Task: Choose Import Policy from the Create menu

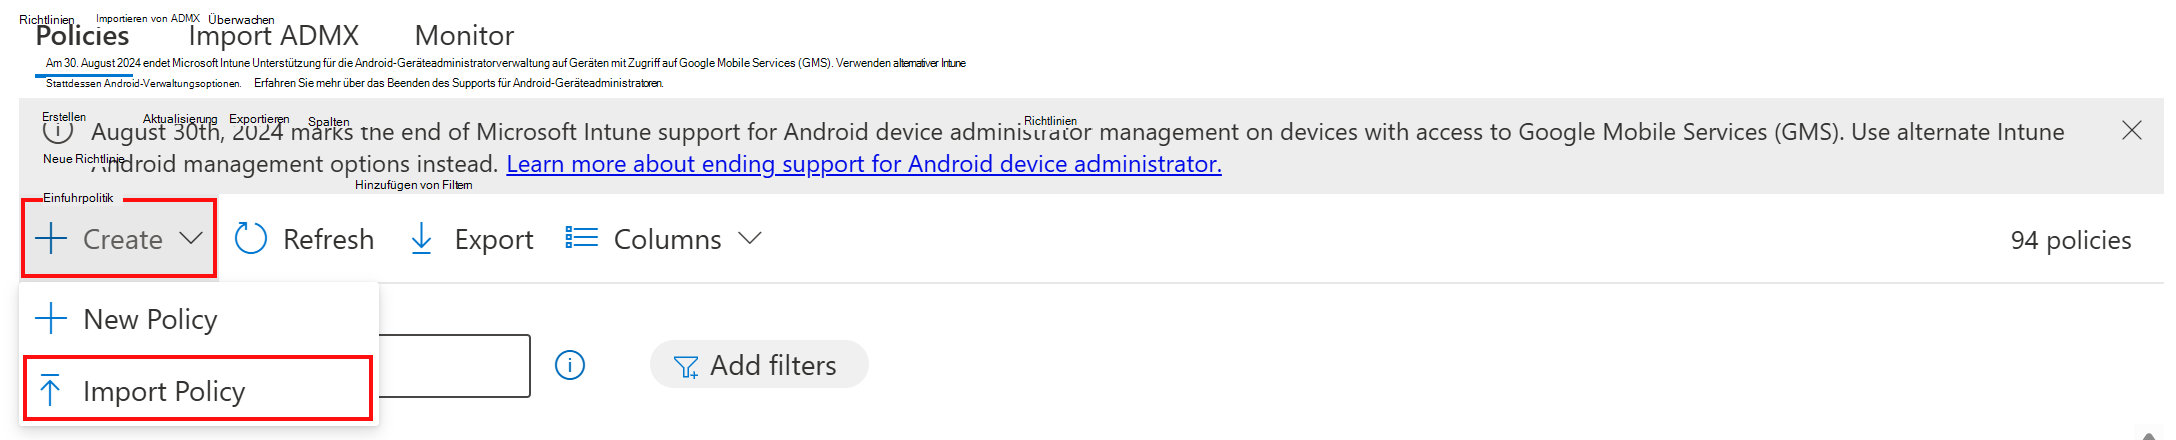Action: (164, 391)
